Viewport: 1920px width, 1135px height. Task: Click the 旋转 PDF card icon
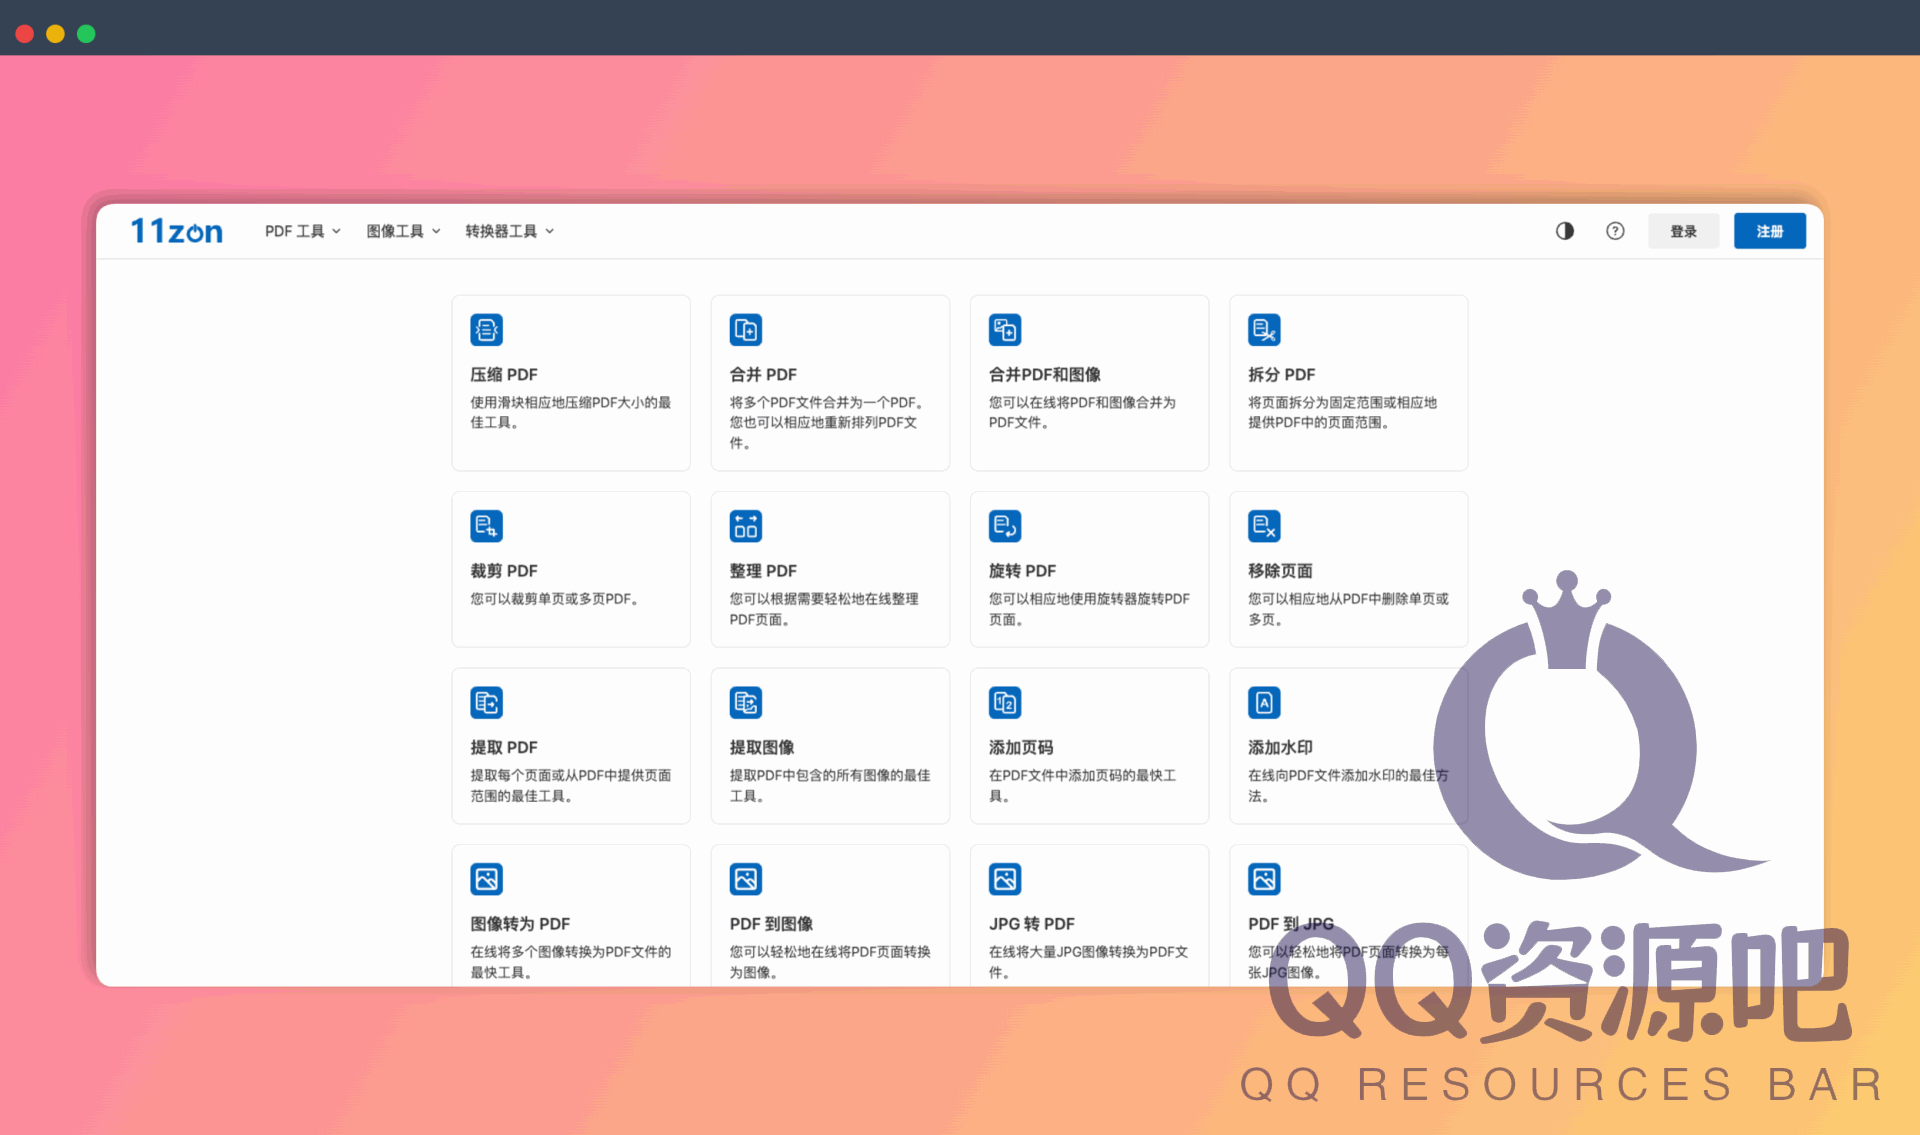click(x=1005, y=525)
